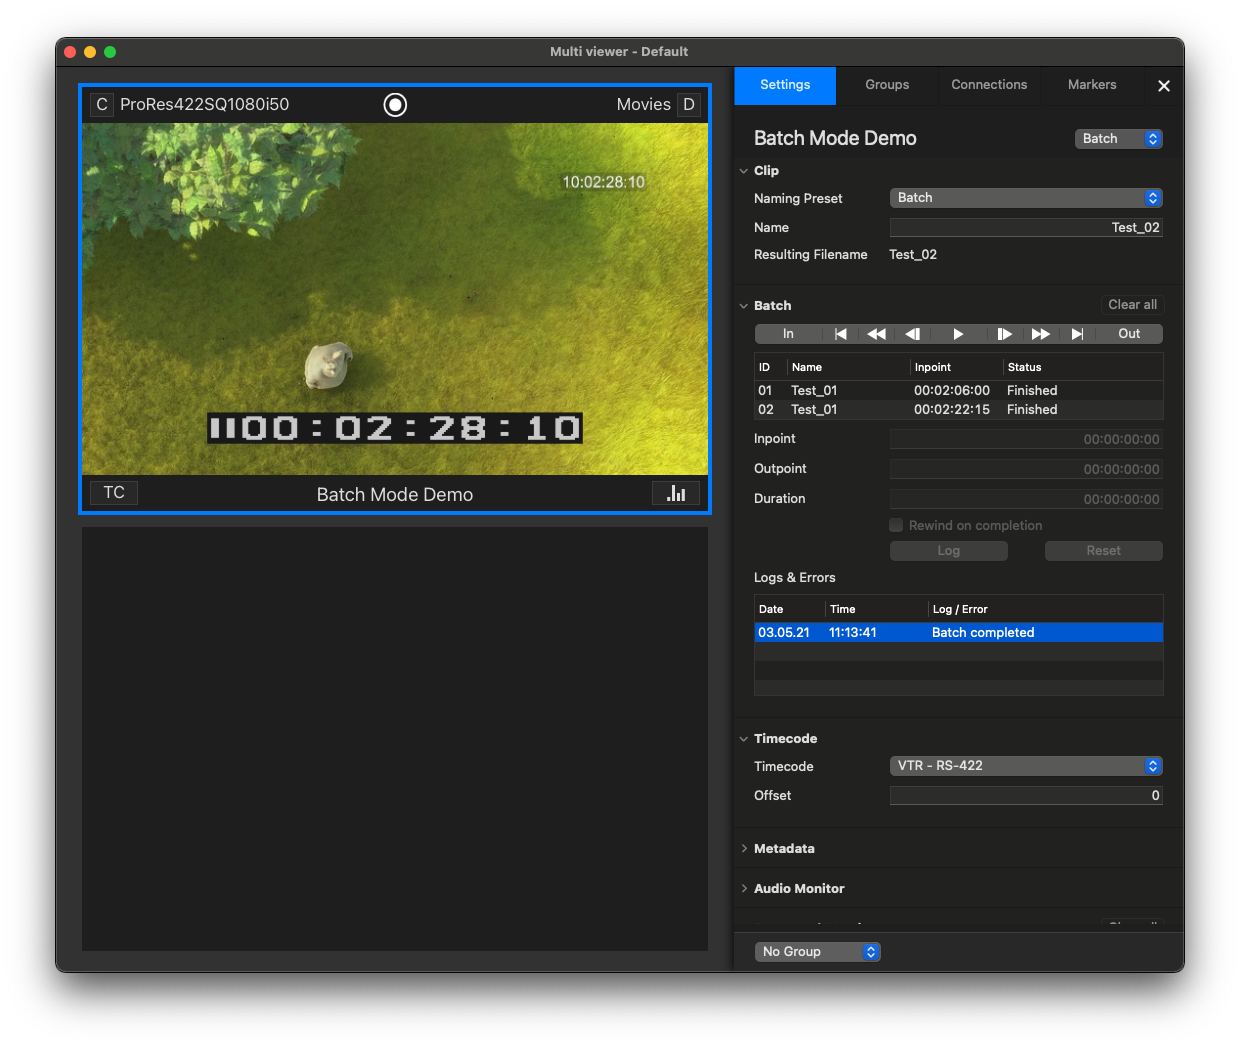Screen dimensions: 1240x1046
Task: Click the Status column header
Action: point(1083,367)
